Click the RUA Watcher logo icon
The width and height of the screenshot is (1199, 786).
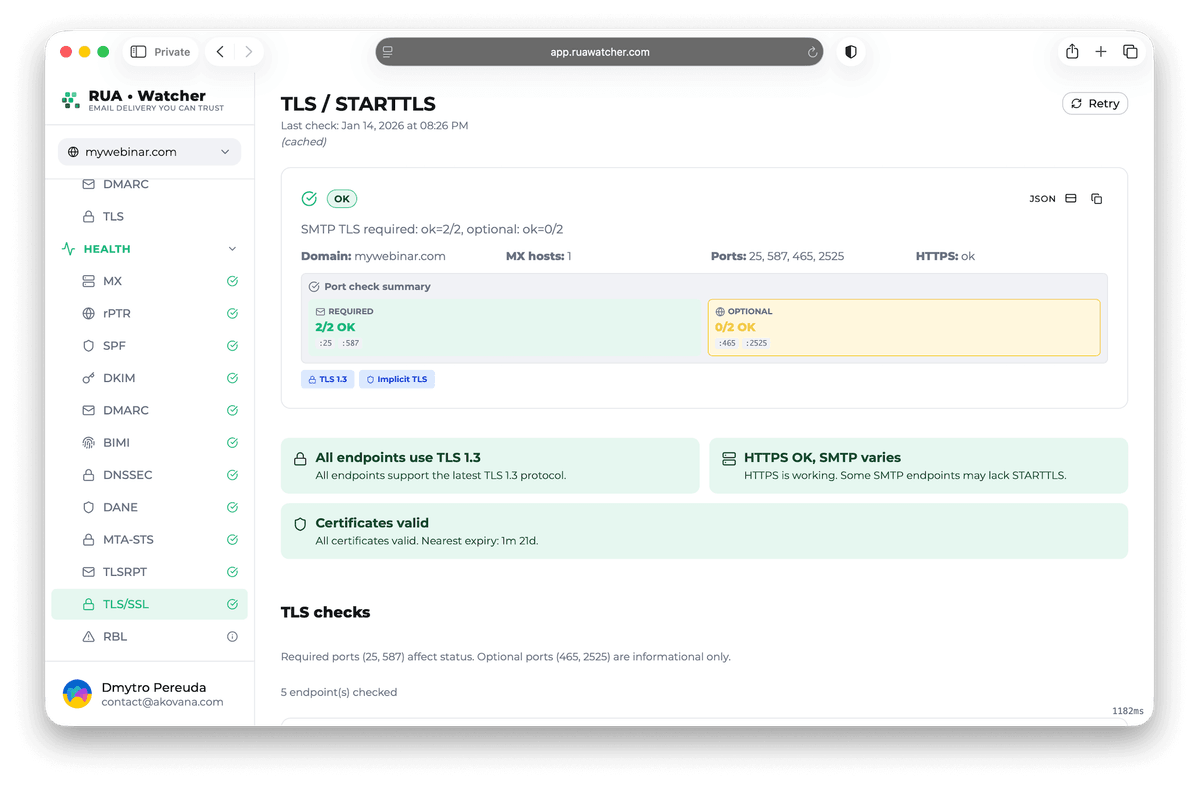[x=70, y=101]
